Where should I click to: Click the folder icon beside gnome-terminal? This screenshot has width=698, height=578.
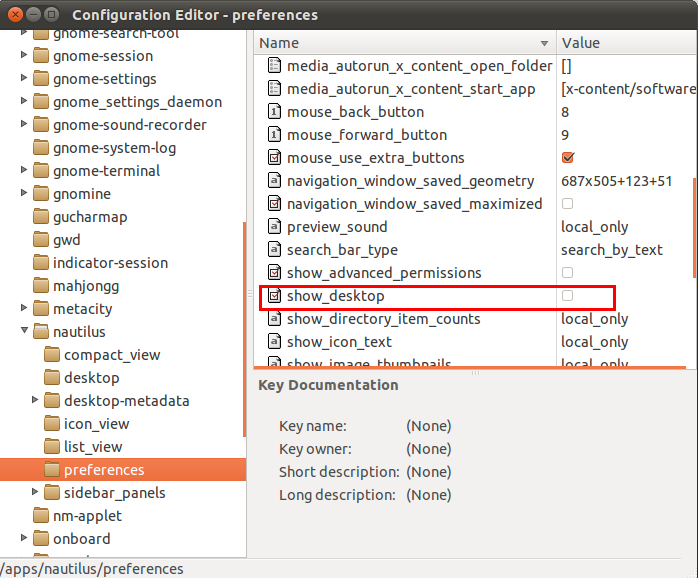click(x=41, y=171)
